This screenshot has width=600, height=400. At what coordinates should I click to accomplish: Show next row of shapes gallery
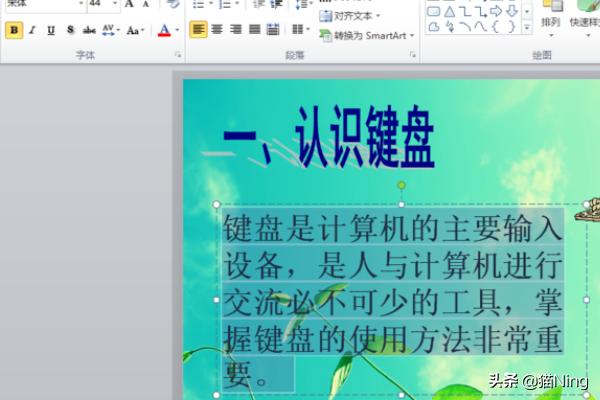tap(527, 11)
